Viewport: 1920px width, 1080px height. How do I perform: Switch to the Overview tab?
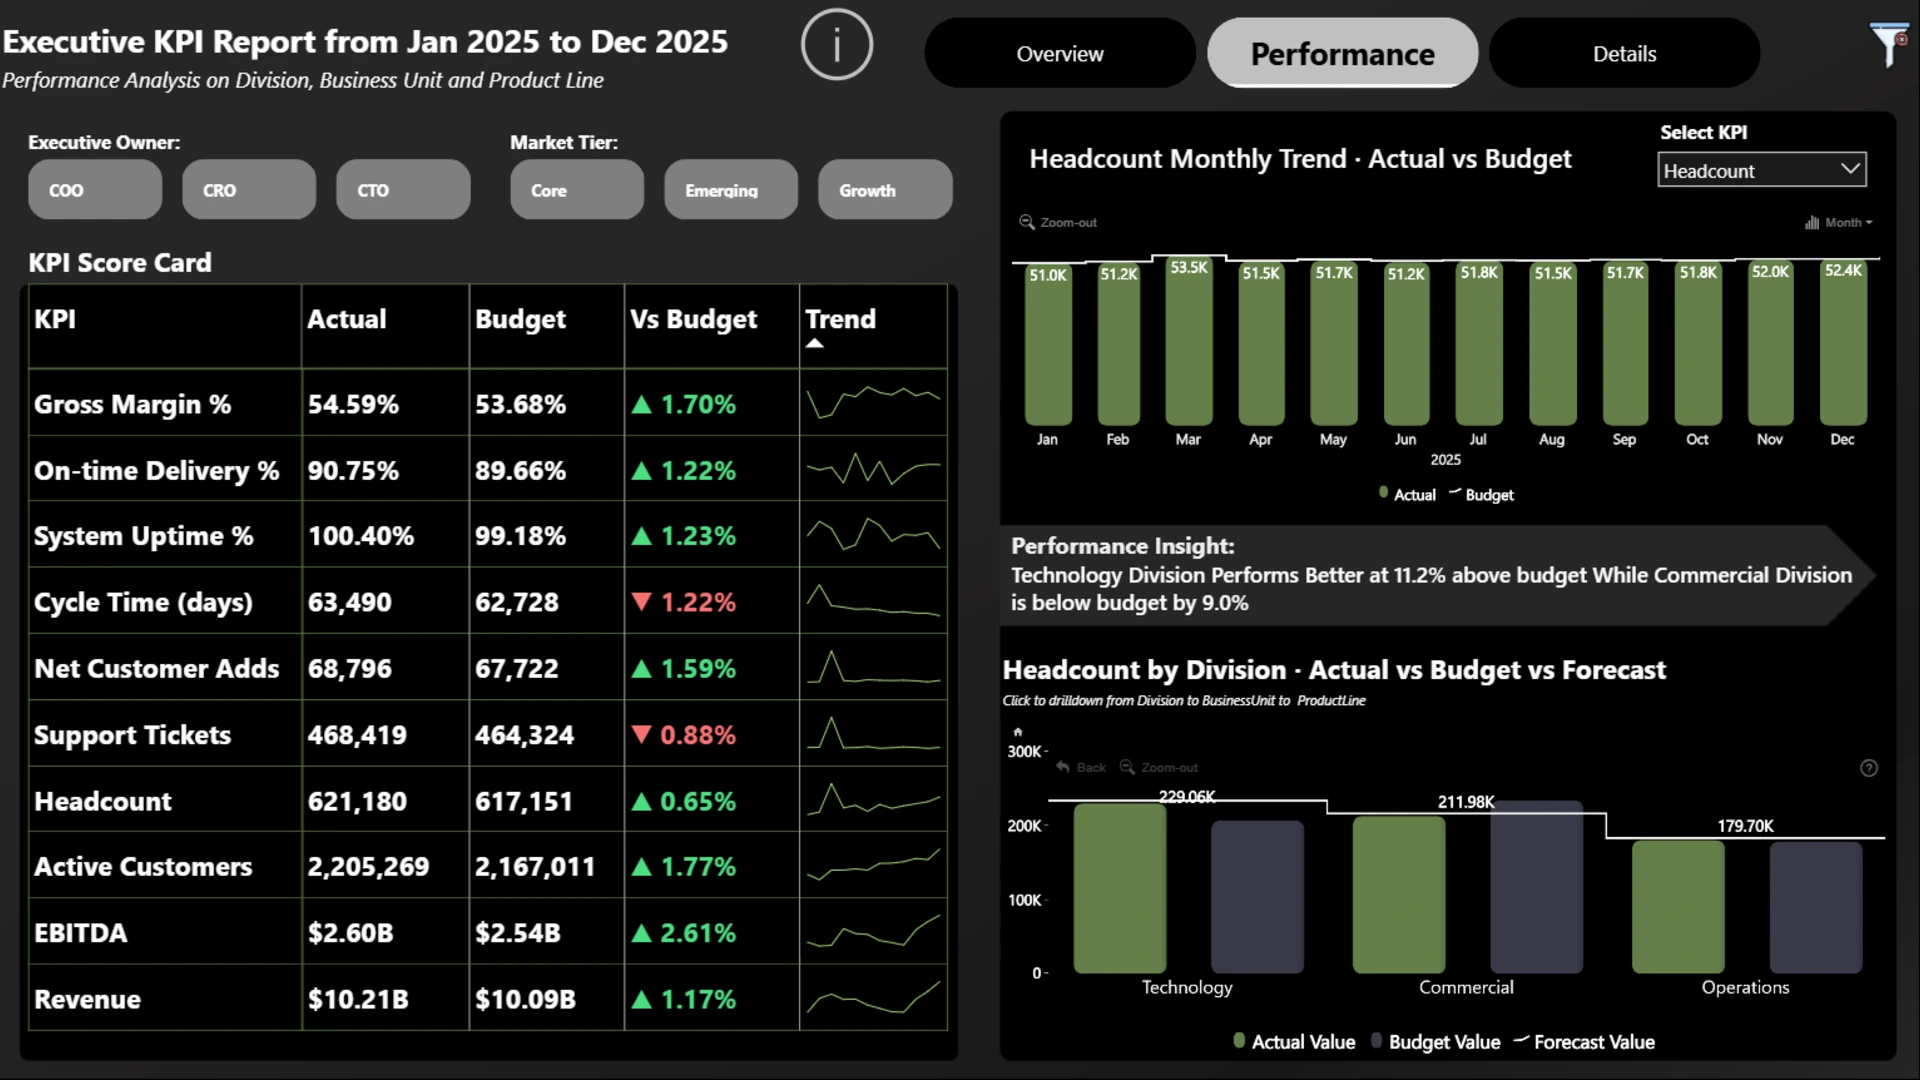click(x=1059, y=54)
